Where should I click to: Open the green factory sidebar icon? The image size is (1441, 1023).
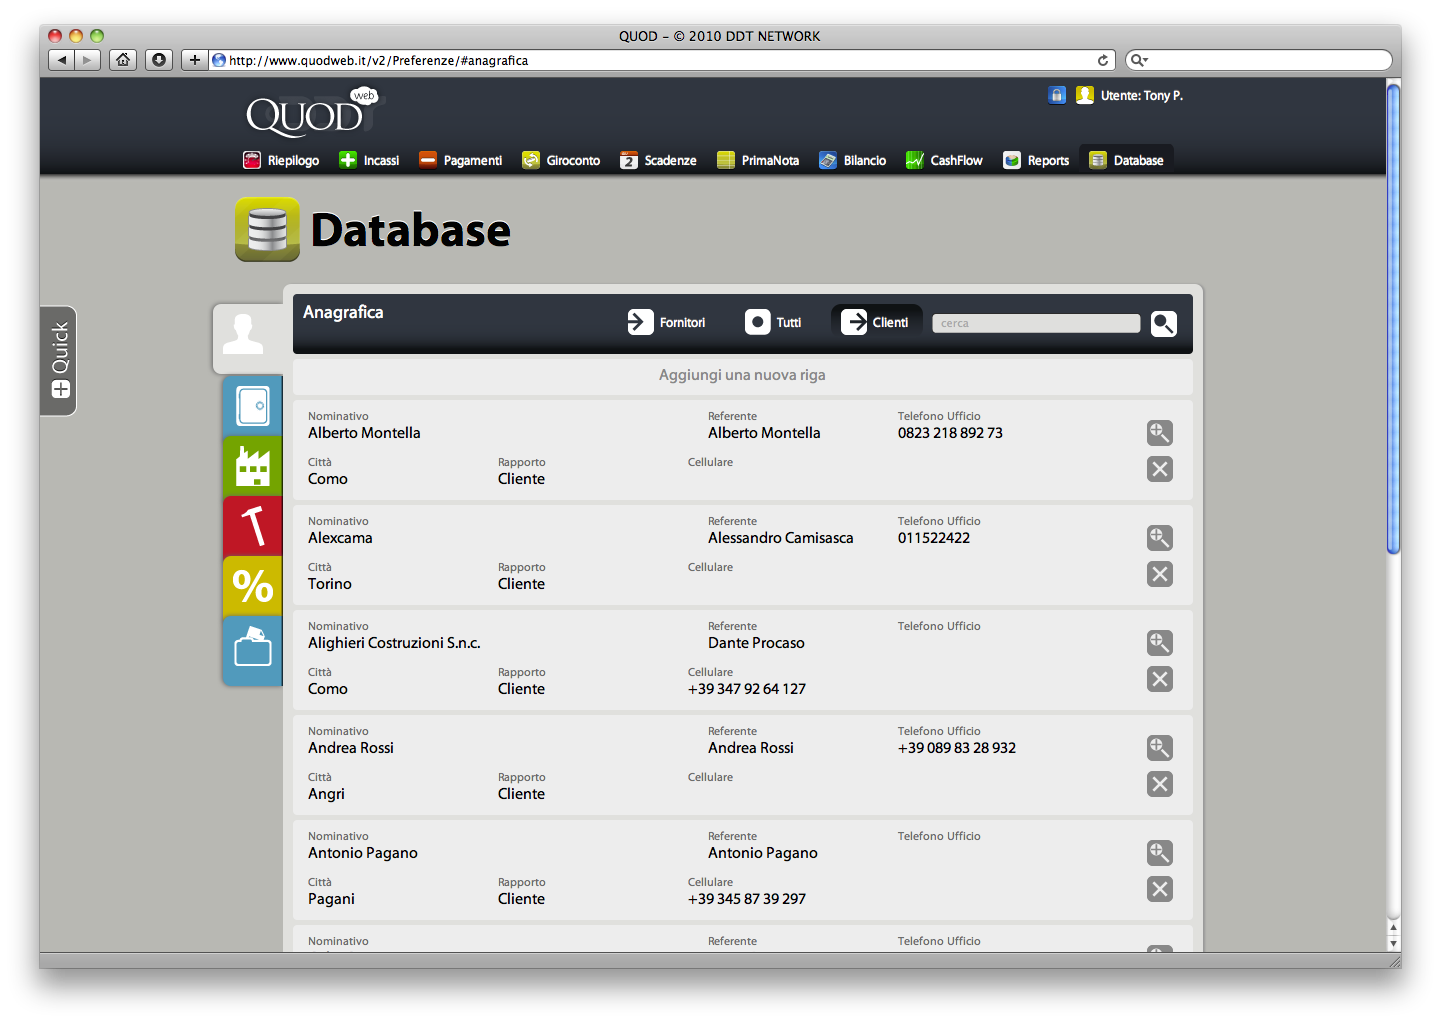[253, 466]
